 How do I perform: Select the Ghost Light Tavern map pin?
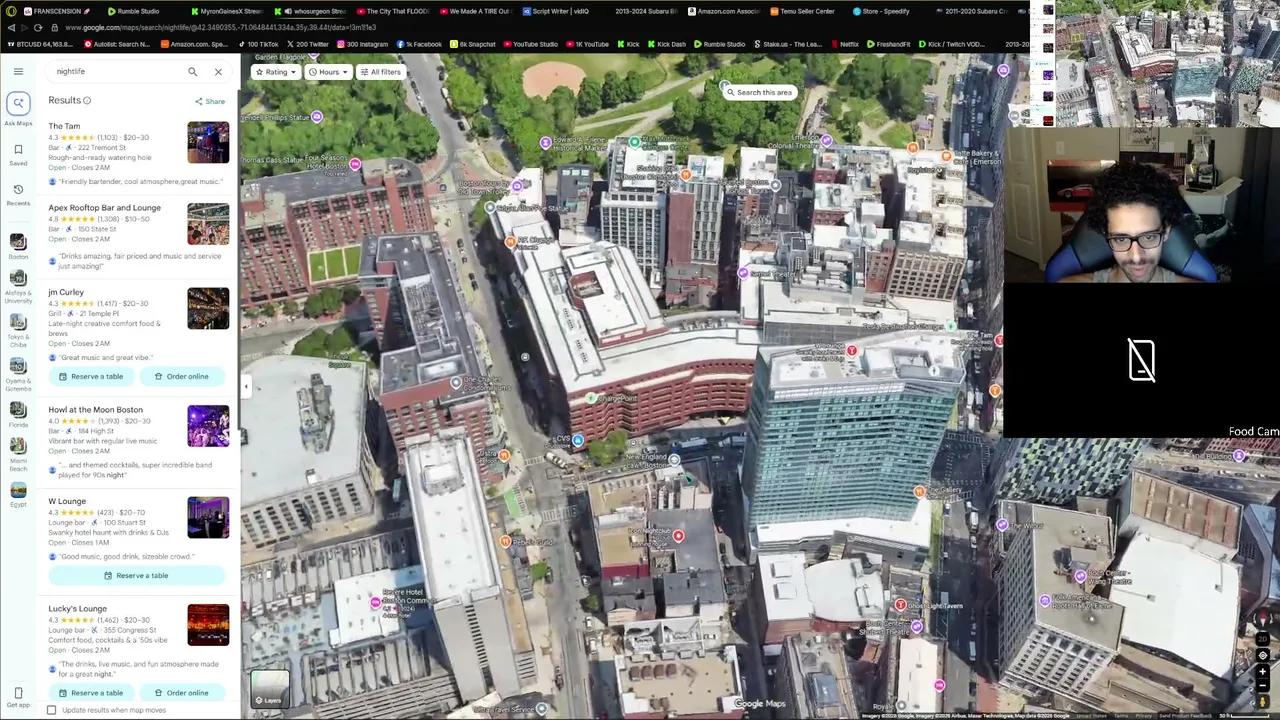pyautogui.click(x=900, y=605)
